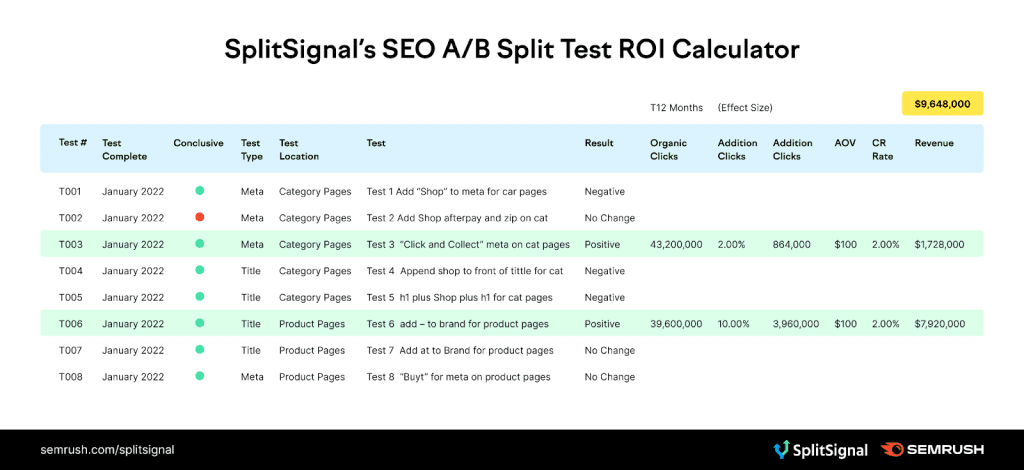
Task: Click the green conclusive dot for T005
Action: click(199, 297)
